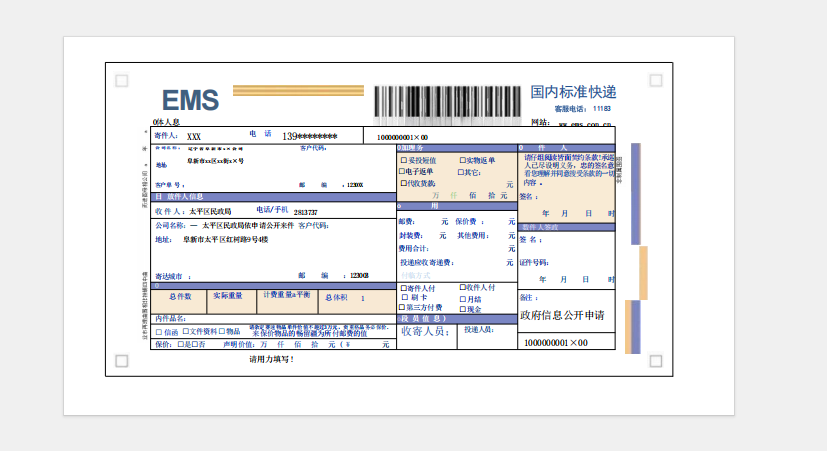Click the 寄达城市 label
Image resolution: width=827 pixels, height=451 pixels.
(169, 276)
